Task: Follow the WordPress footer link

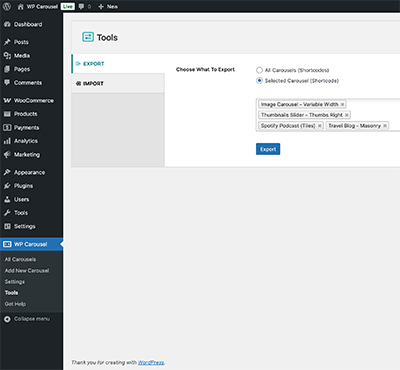Action: (151, 362)
